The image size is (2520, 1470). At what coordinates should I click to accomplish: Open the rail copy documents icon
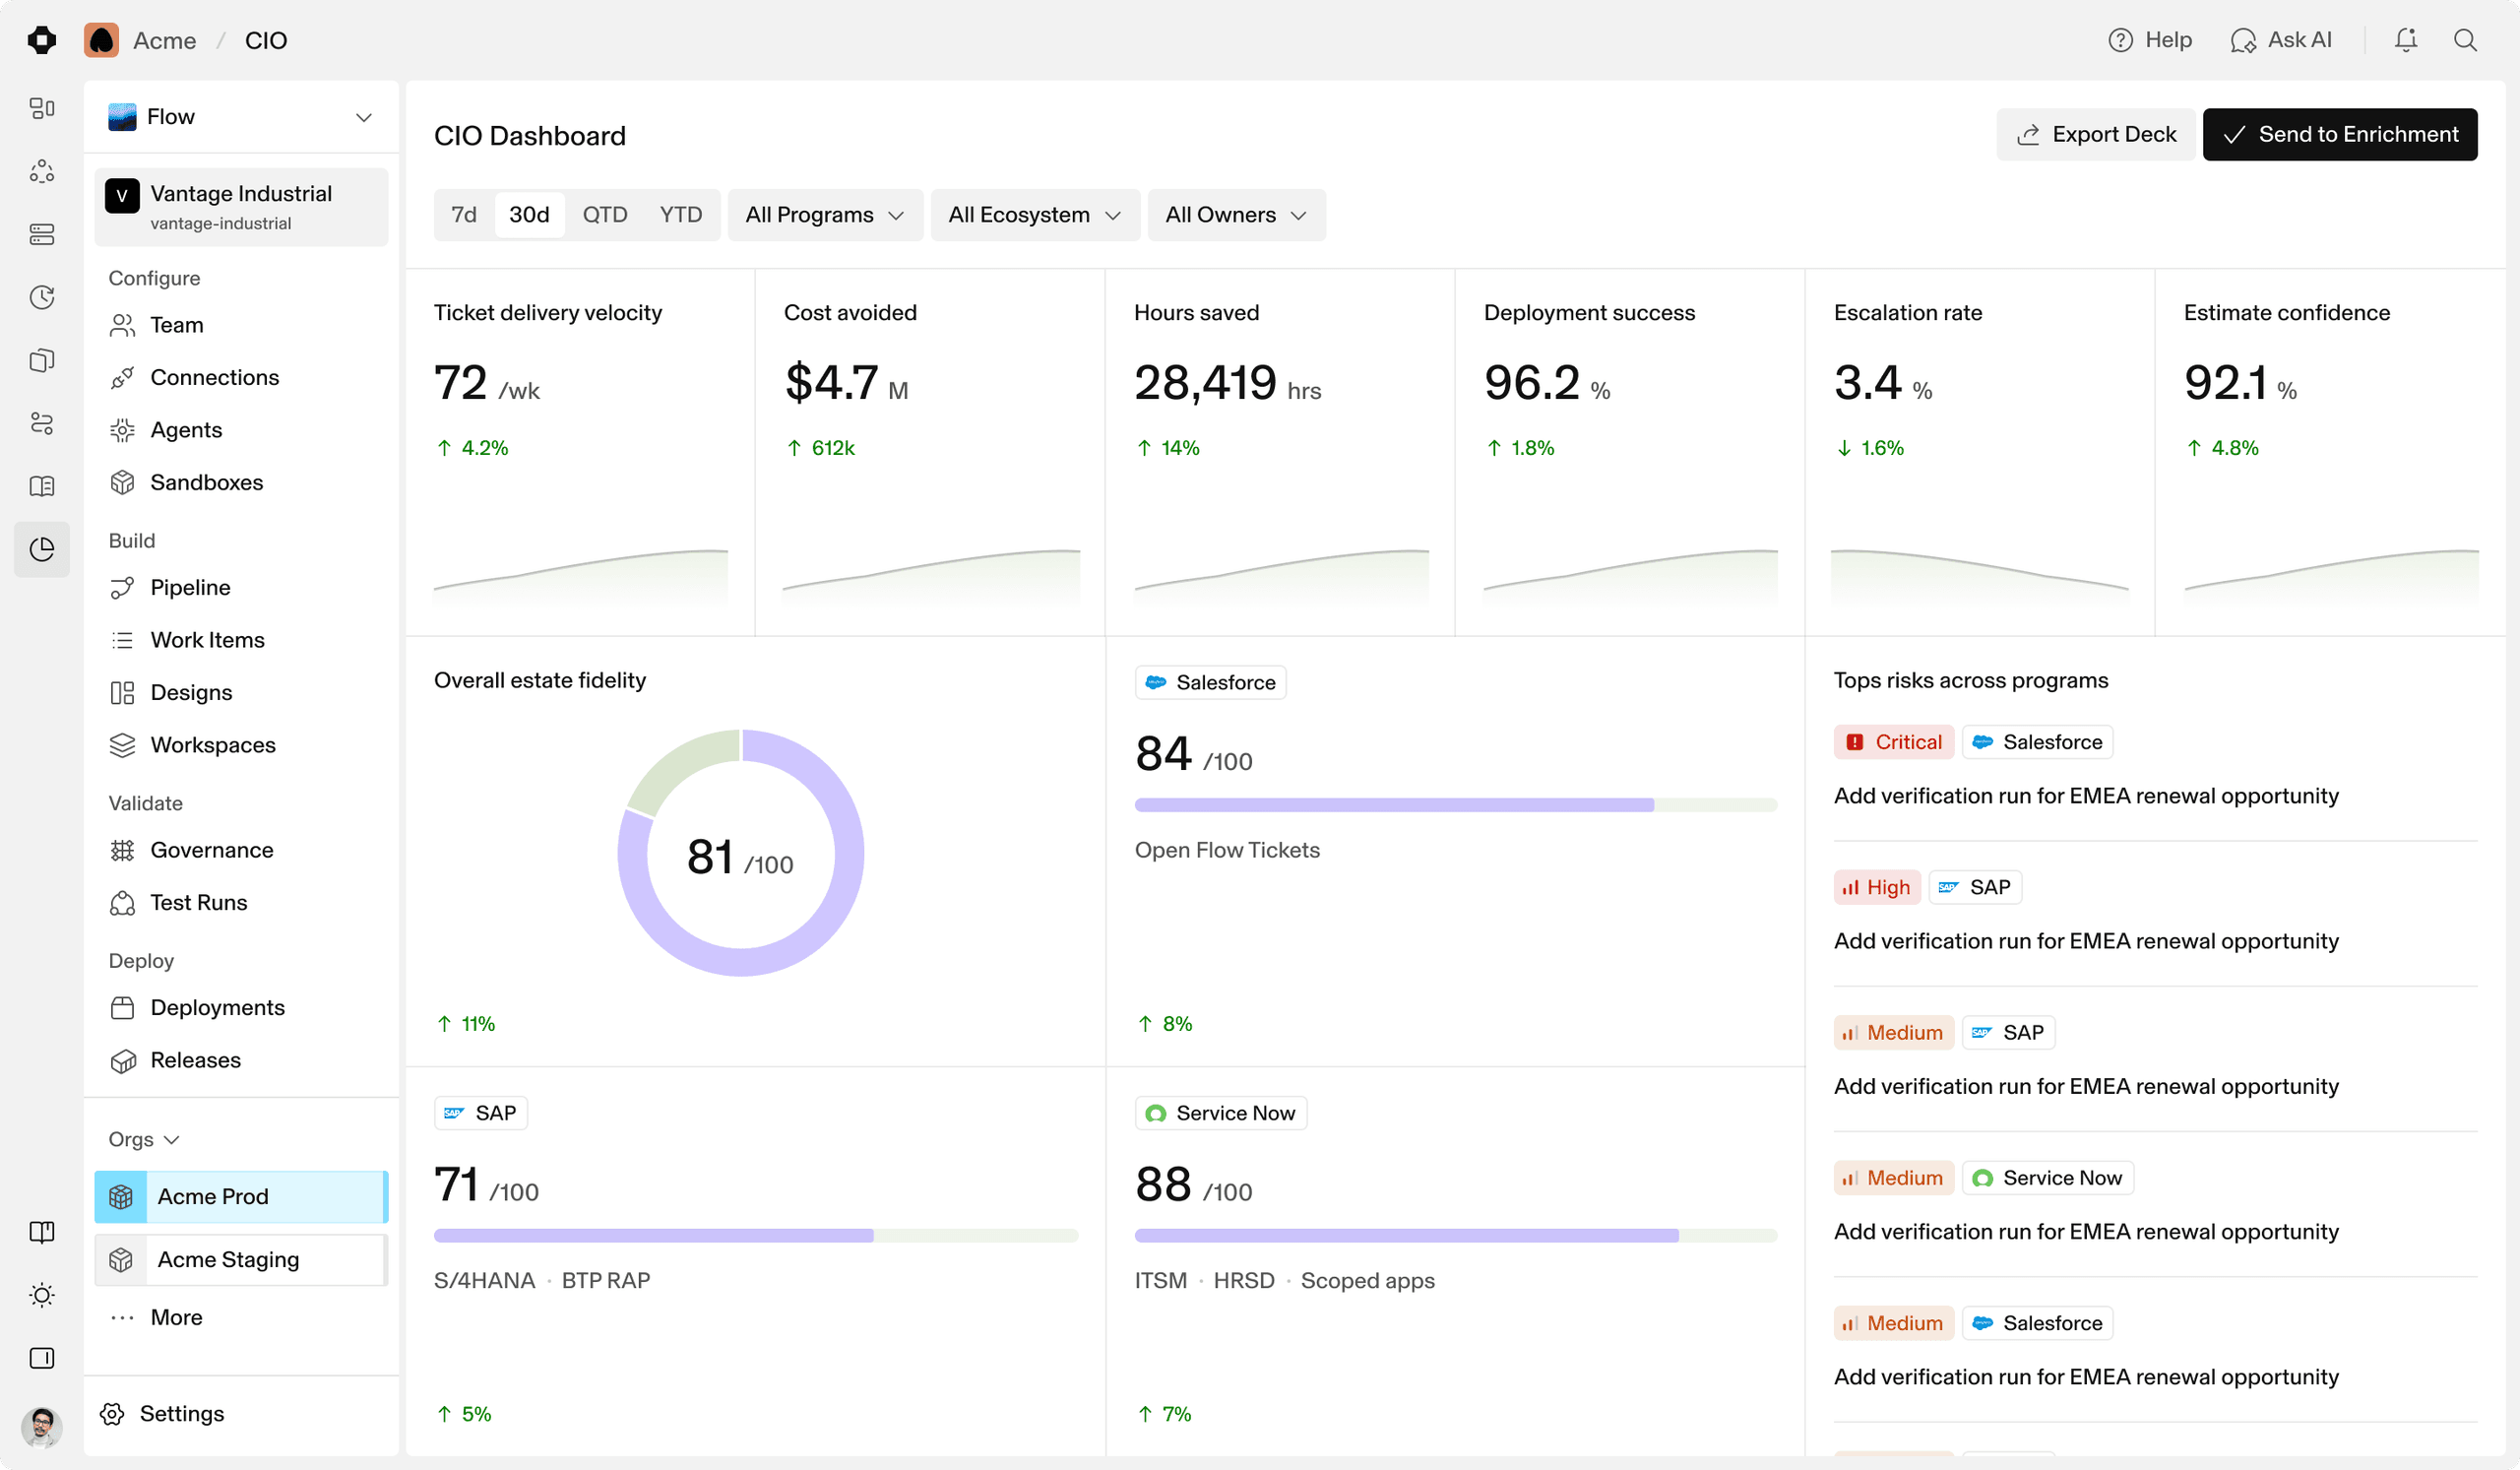pos(42,360)
